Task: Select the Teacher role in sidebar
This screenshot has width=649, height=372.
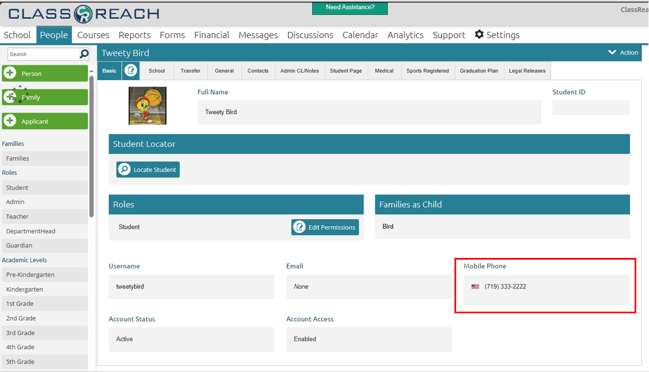Action: [45, 216]
